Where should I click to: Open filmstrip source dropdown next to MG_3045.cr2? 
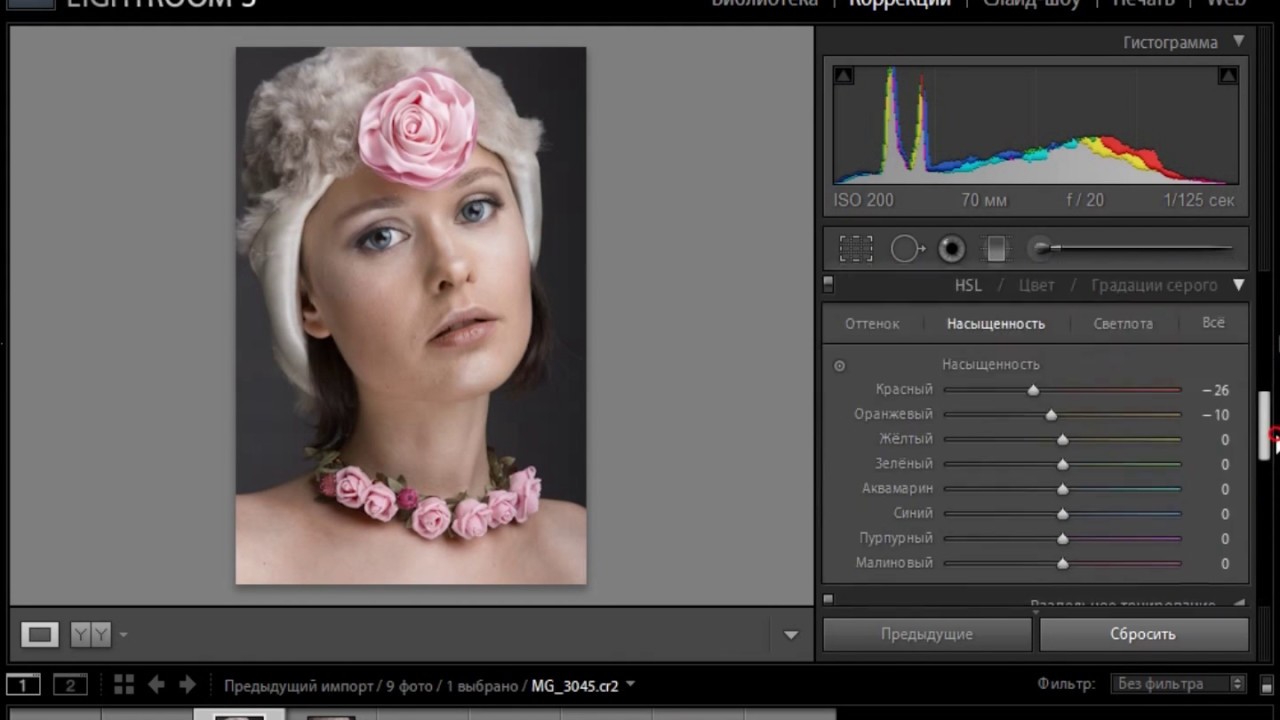[631, 686]
